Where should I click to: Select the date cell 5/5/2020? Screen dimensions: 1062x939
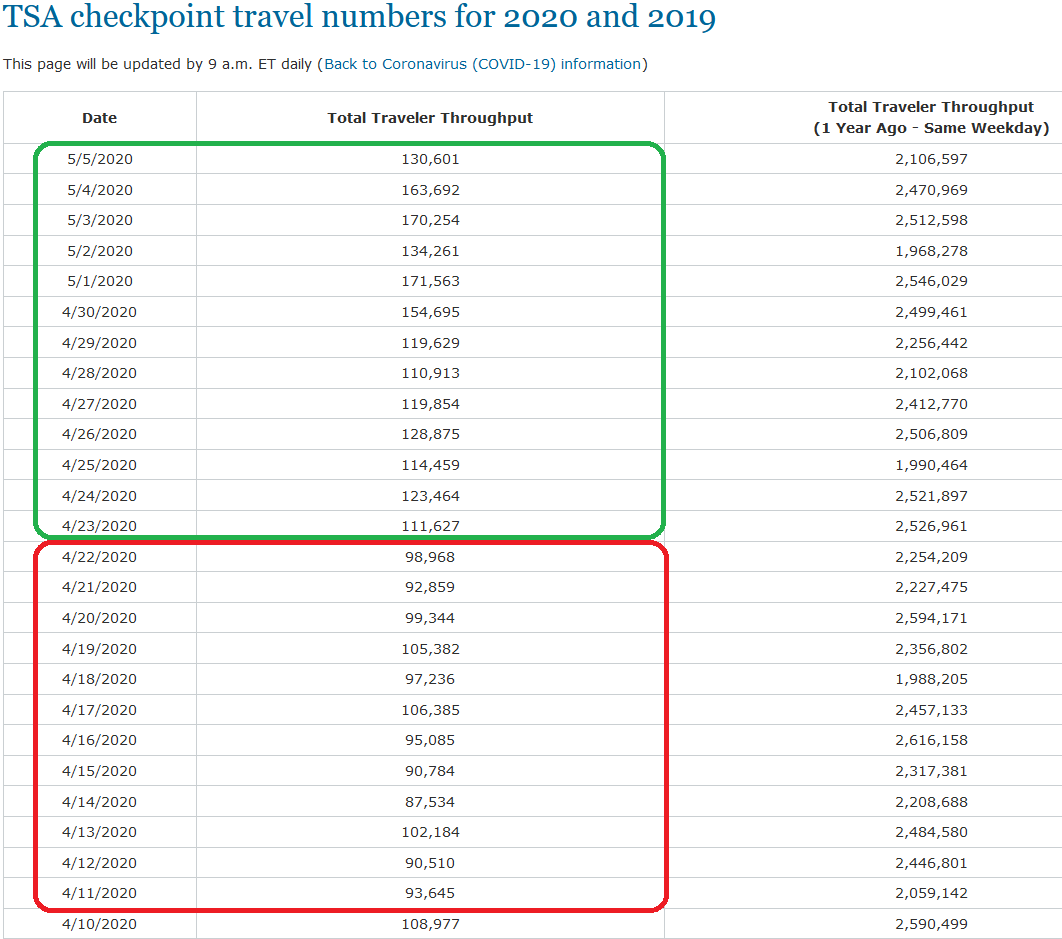pos(100,159)
